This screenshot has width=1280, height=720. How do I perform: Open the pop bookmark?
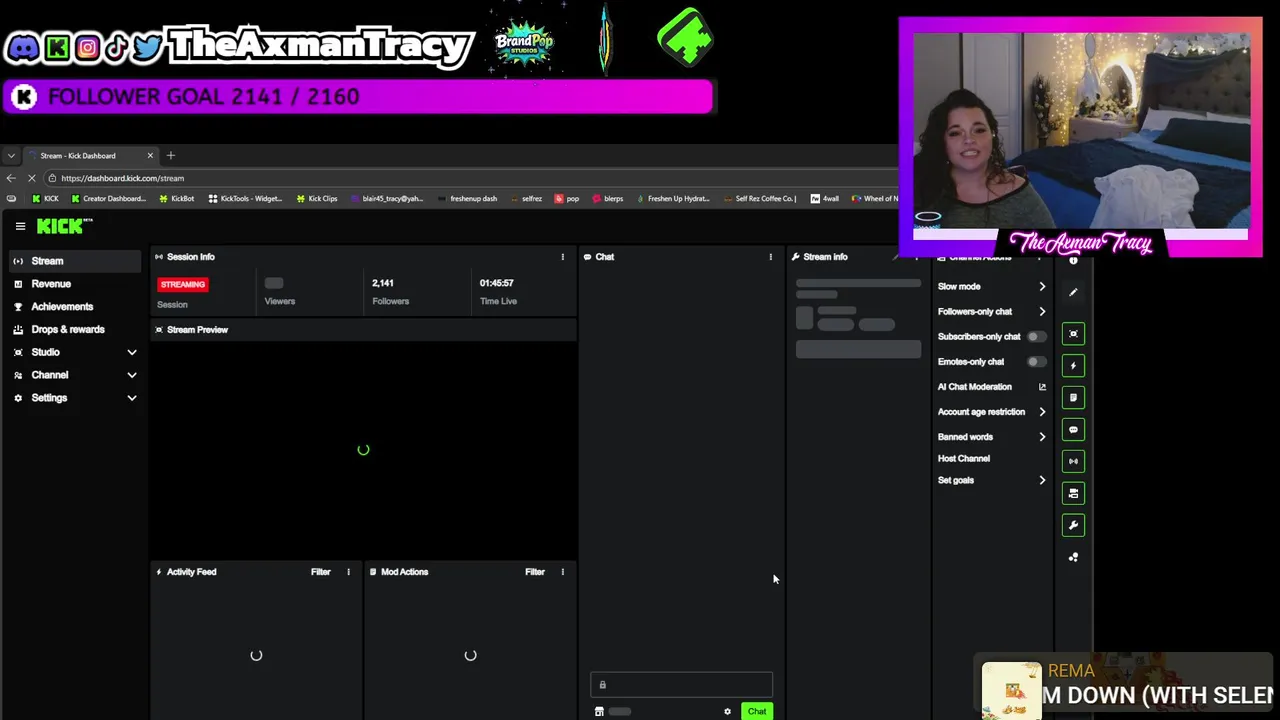pyautogui.click(x=567, y=199)
